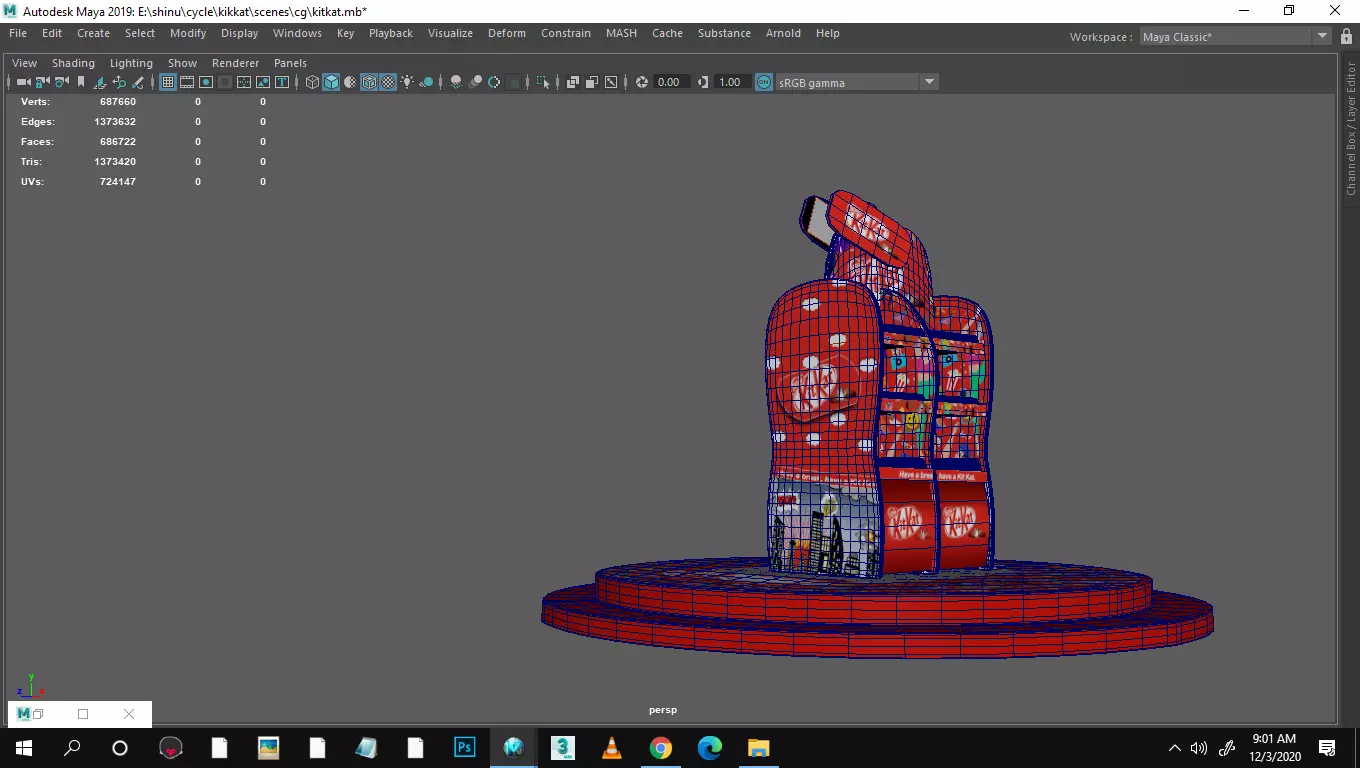The height and width of the screenshot is (768, 1360).
Task: Click the Image Plane icon
Action: 100,82
